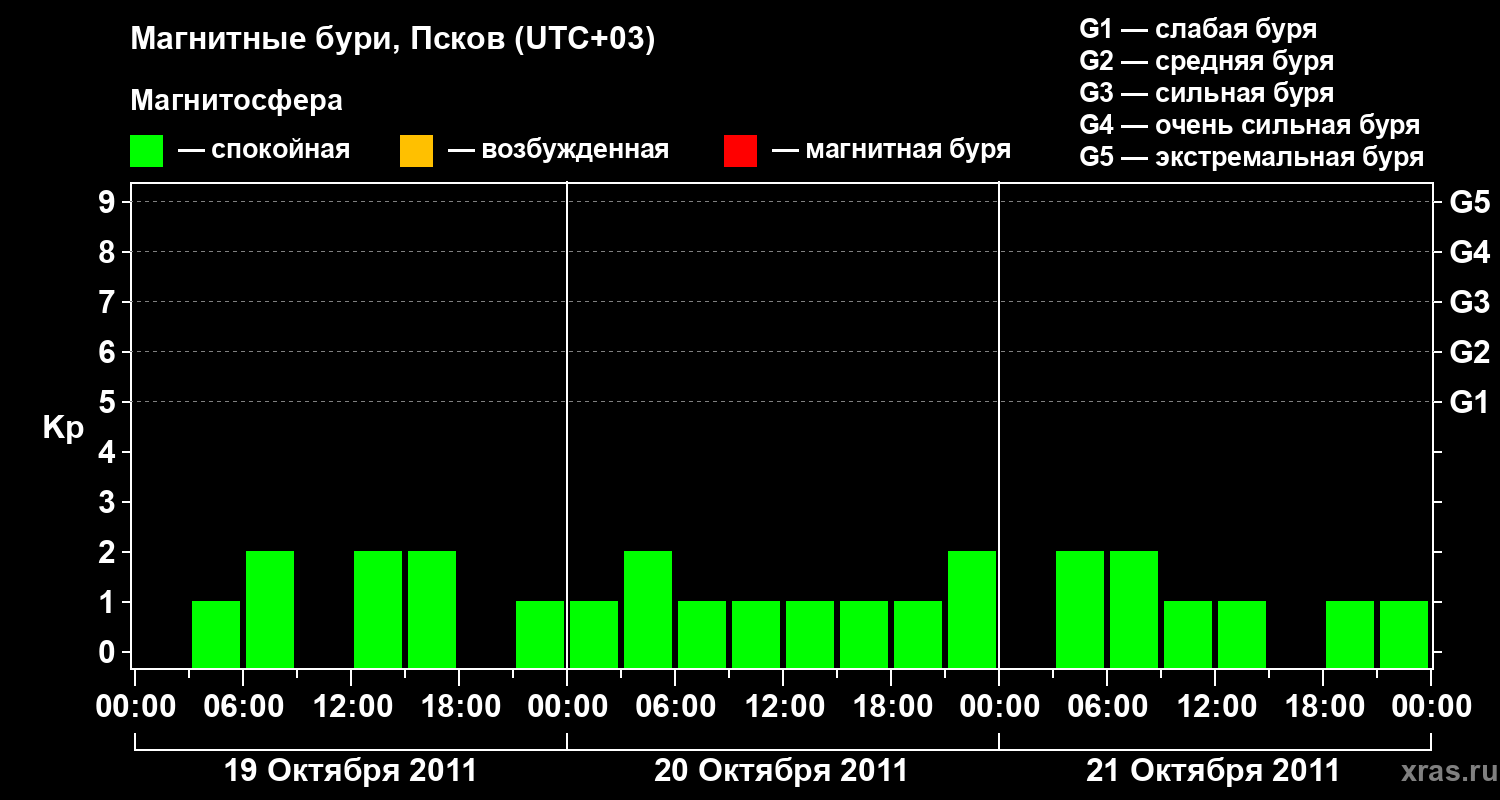
Task: Click the red 'магнитная буря' legend swatch
Action: tap(740, 151)
